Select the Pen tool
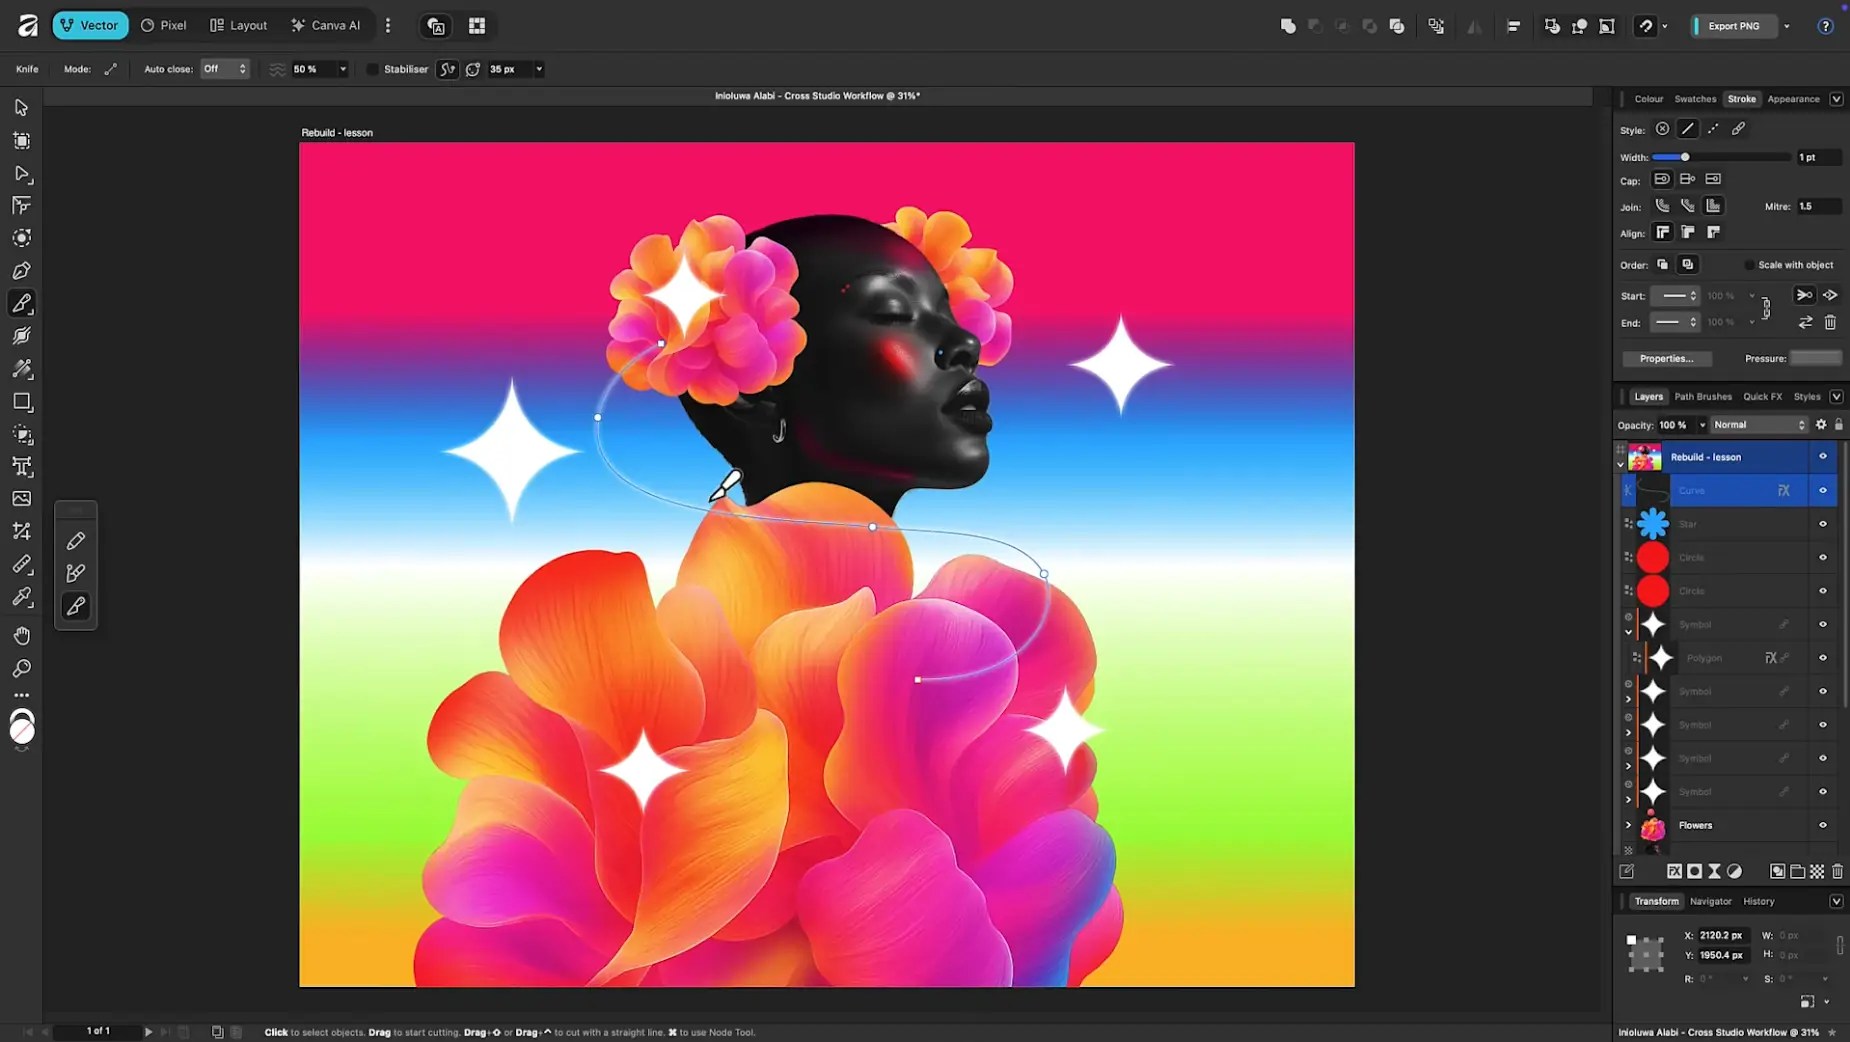Image resolution: width=1850 pixels, height=1042 pixels. (x=21, y=271)
